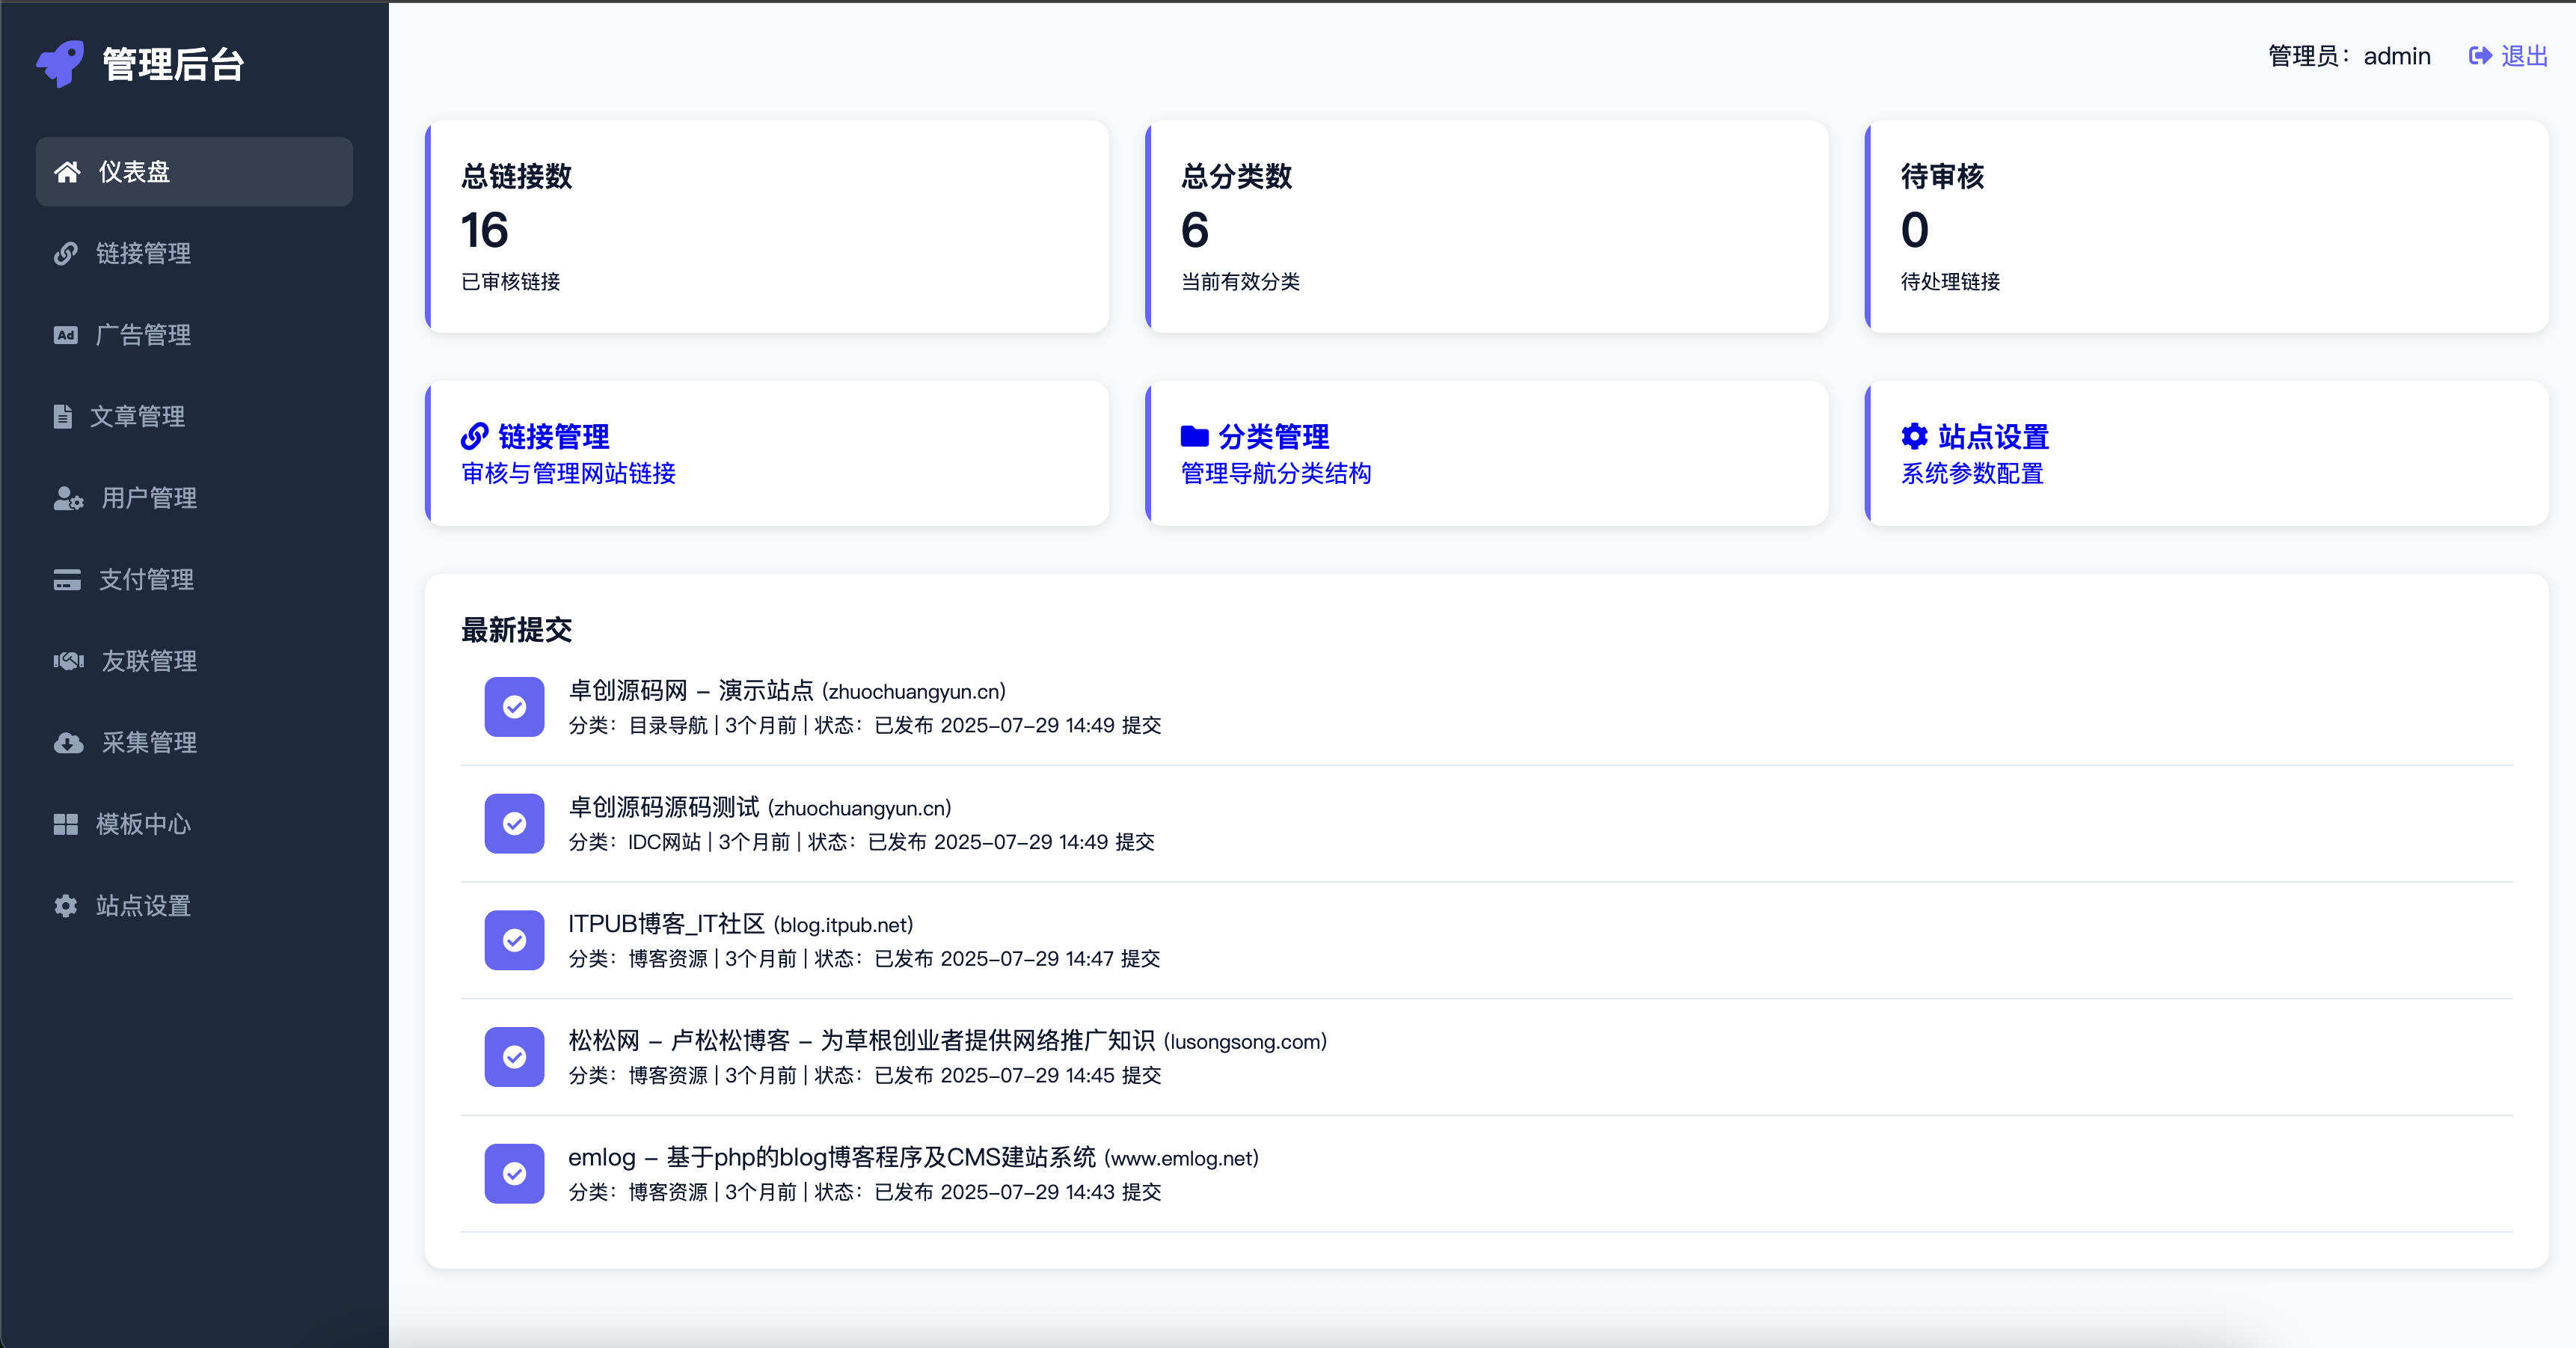Click the 支付管理 card icon
2576x1348 pixels.
(x=65, y=580)
